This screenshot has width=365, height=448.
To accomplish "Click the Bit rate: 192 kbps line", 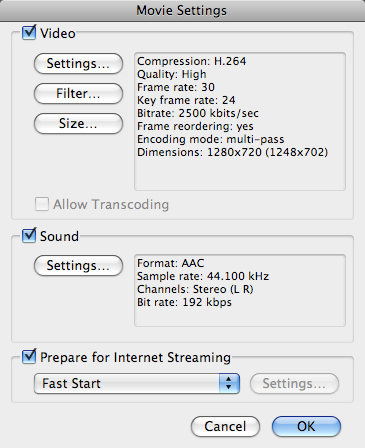I will [184, 302].
